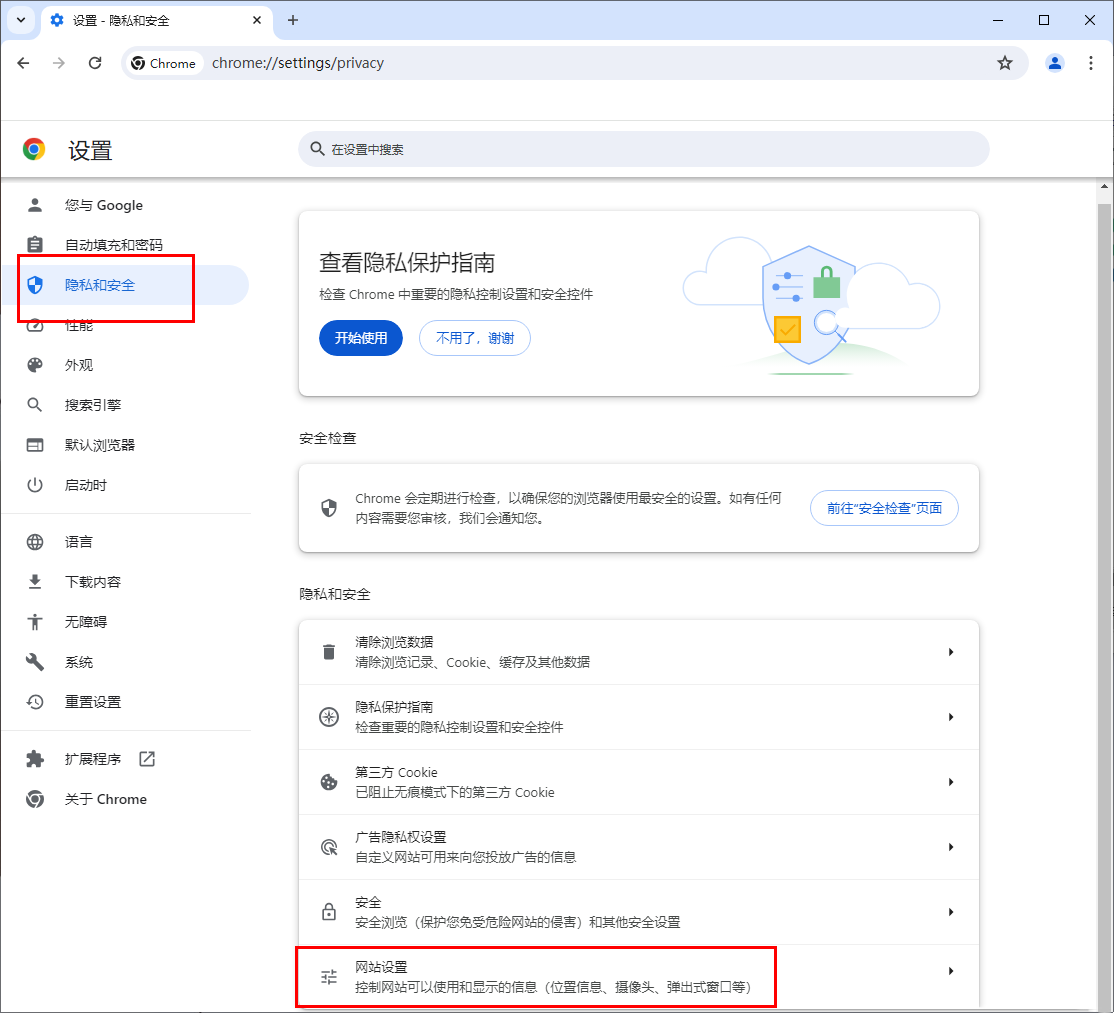This screenshot has width=1114, height=1013.
Task: Expand 清除浏览数据 with its arrow
Action: coord(951,652)
